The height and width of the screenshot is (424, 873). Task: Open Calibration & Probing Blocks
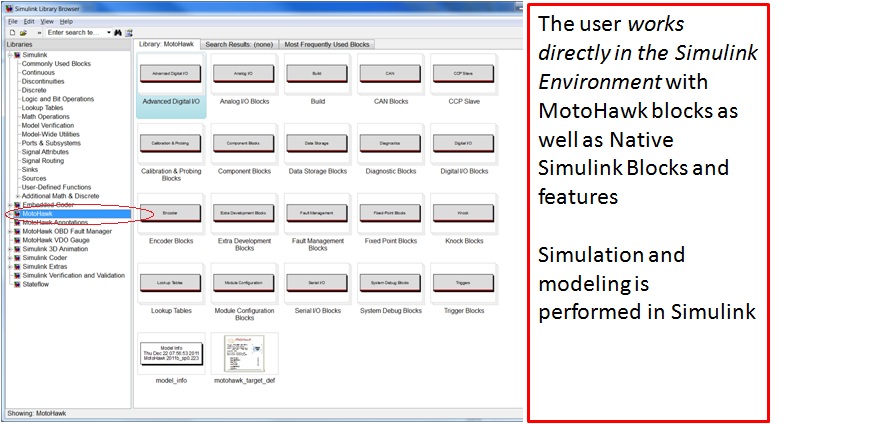(x=171, y=143)
